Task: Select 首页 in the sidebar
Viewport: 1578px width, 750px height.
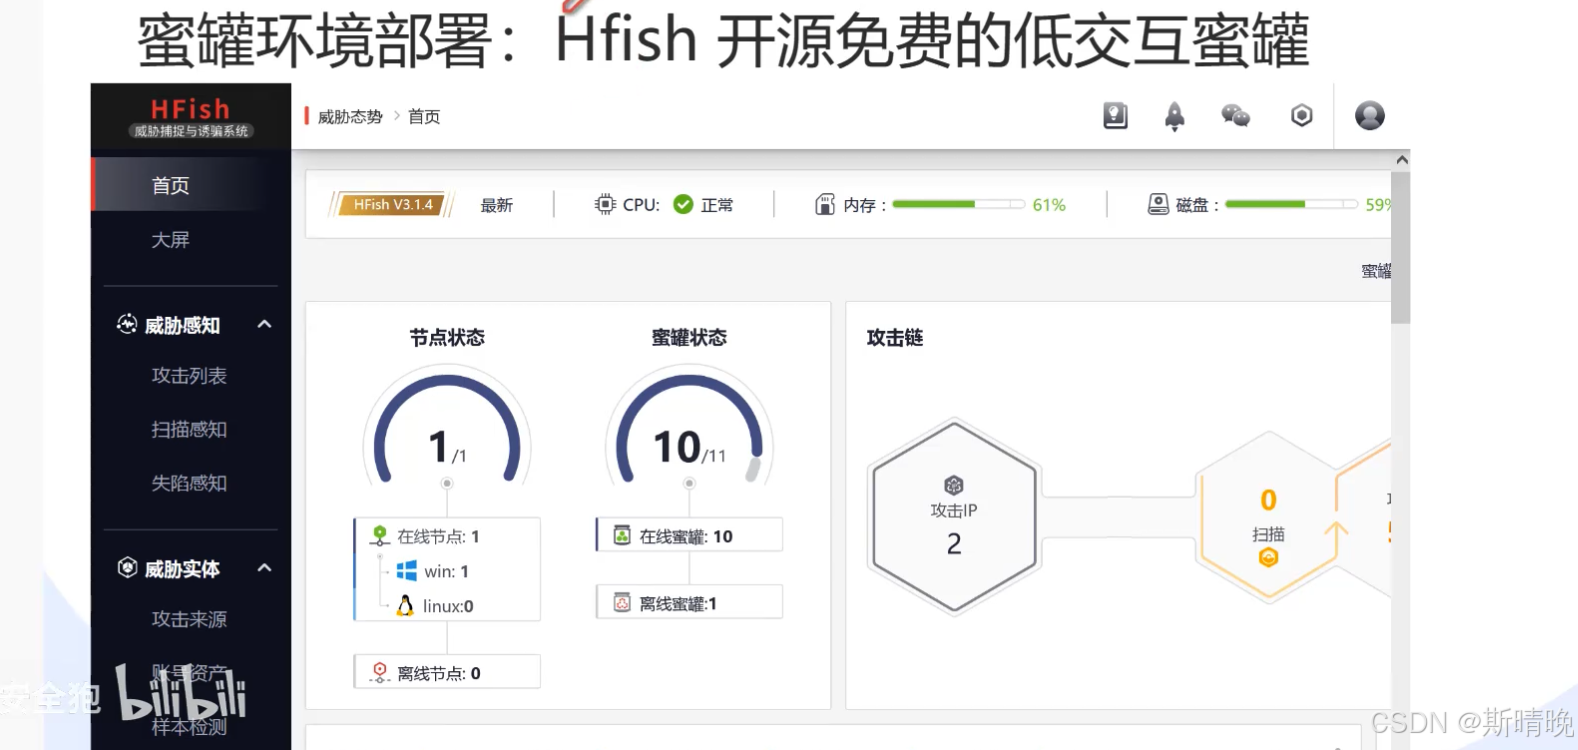Action: 191,185
